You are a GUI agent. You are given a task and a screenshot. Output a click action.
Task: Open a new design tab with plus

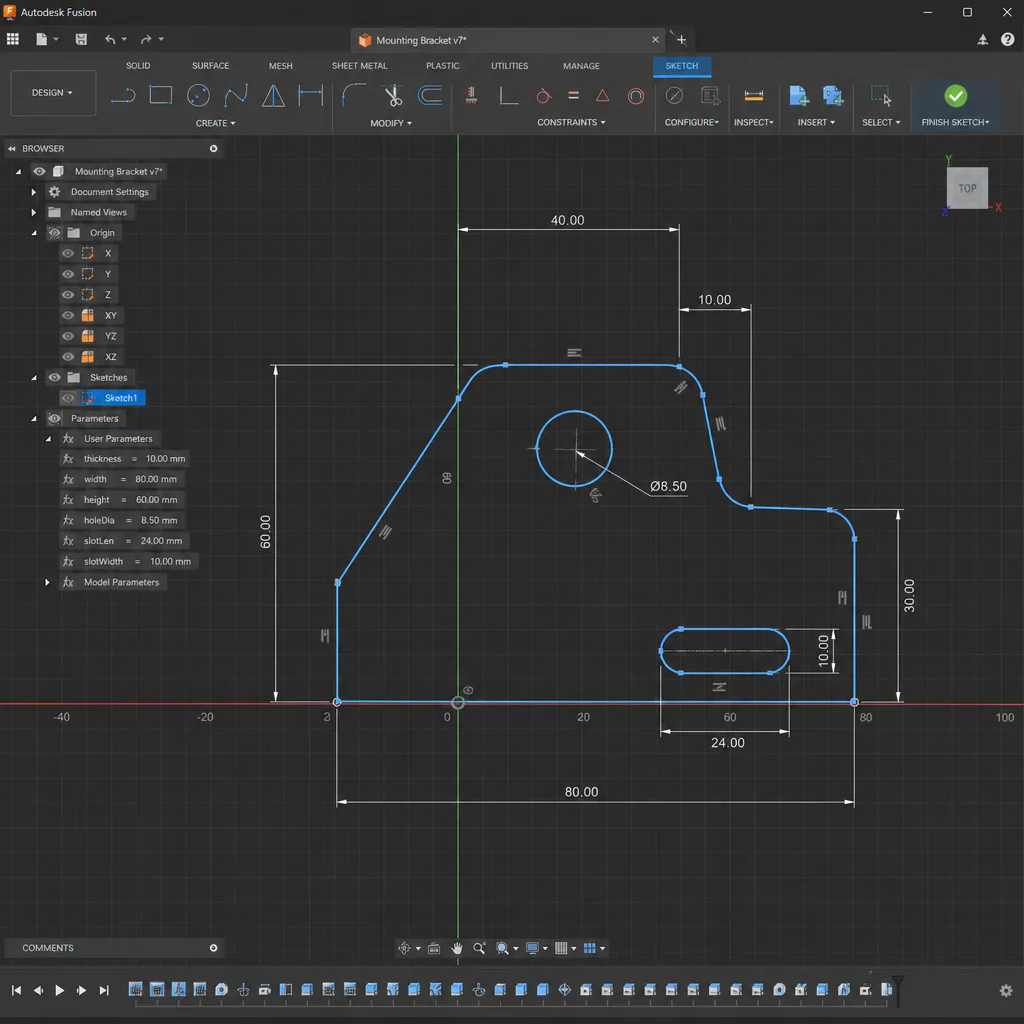tap(681, 40)
